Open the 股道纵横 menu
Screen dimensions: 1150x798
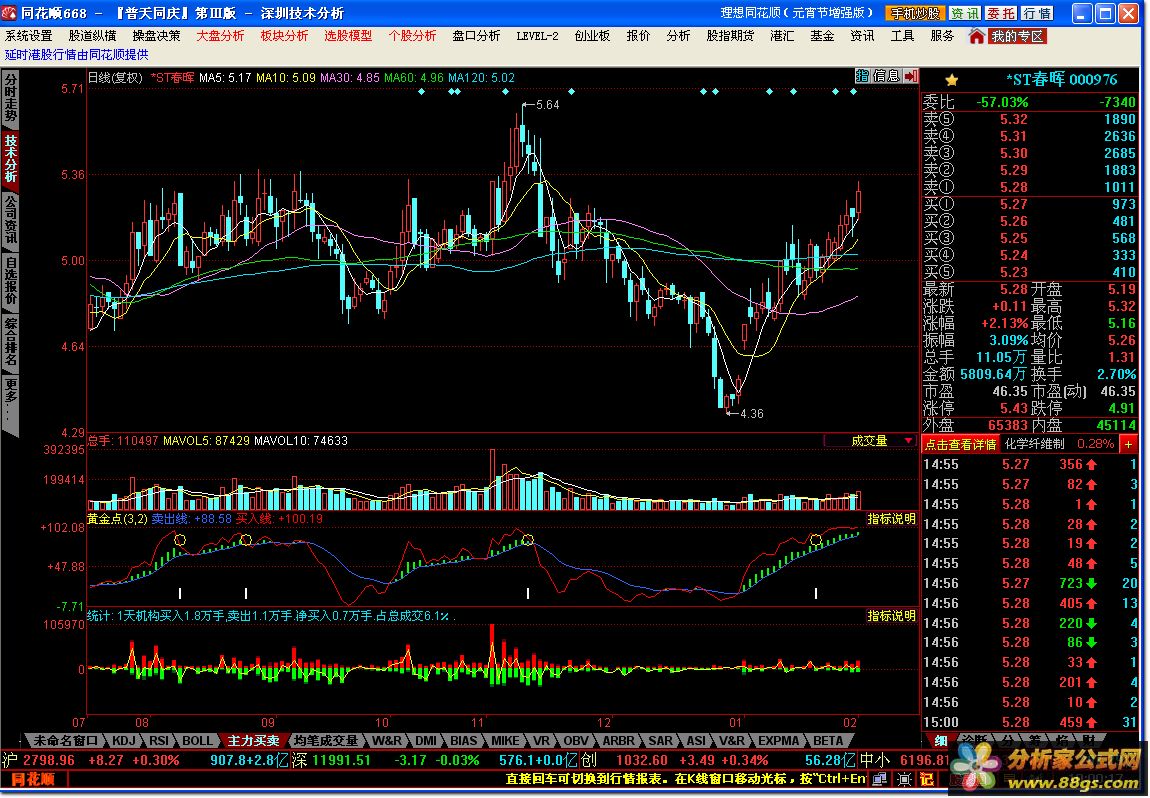pos(92,35)
